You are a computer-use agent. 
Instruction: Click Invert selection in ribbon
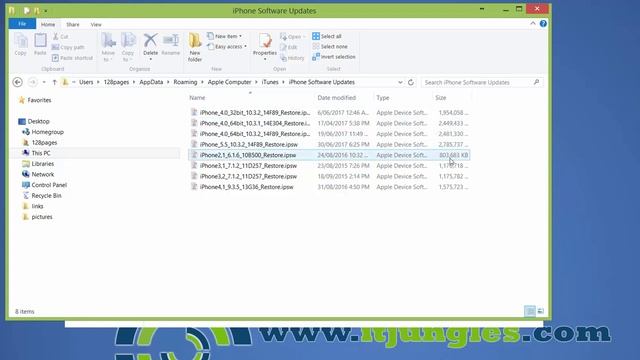pos(334,57)
